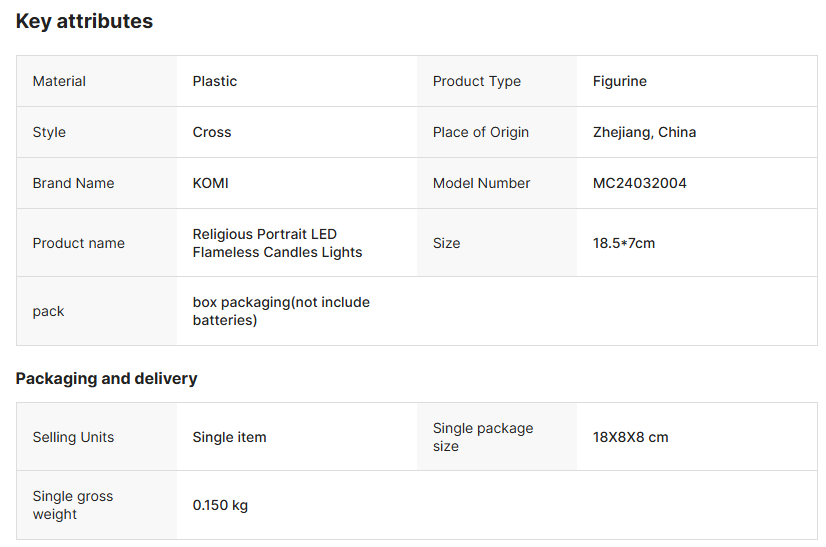
Task: Select the 18X8X8 cm package size
Action: [630, 437]
